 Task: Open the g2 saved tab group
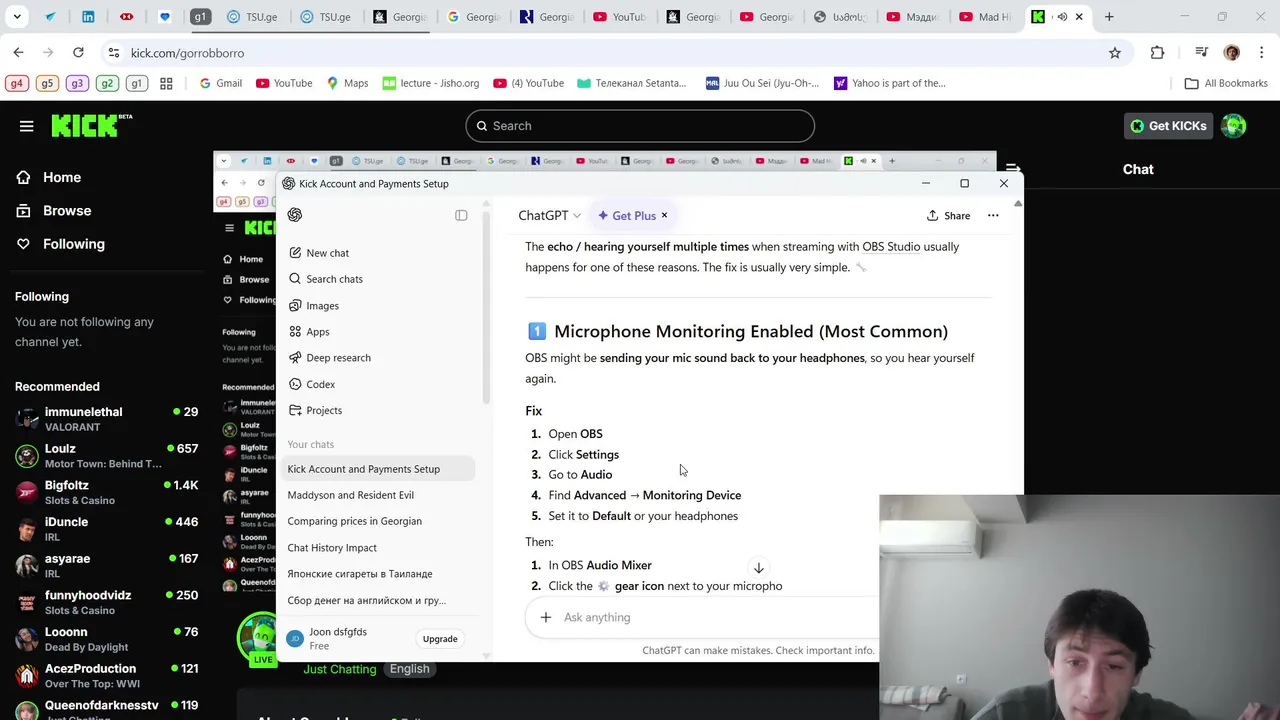pyautogui.click(x=107, y=83)
